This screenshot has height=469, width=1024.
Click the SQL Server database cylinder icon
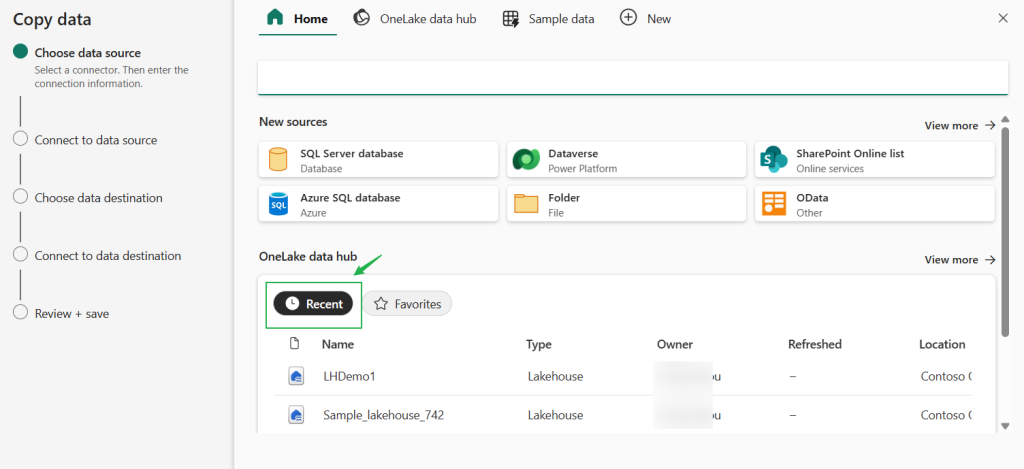tap(278, 159)
